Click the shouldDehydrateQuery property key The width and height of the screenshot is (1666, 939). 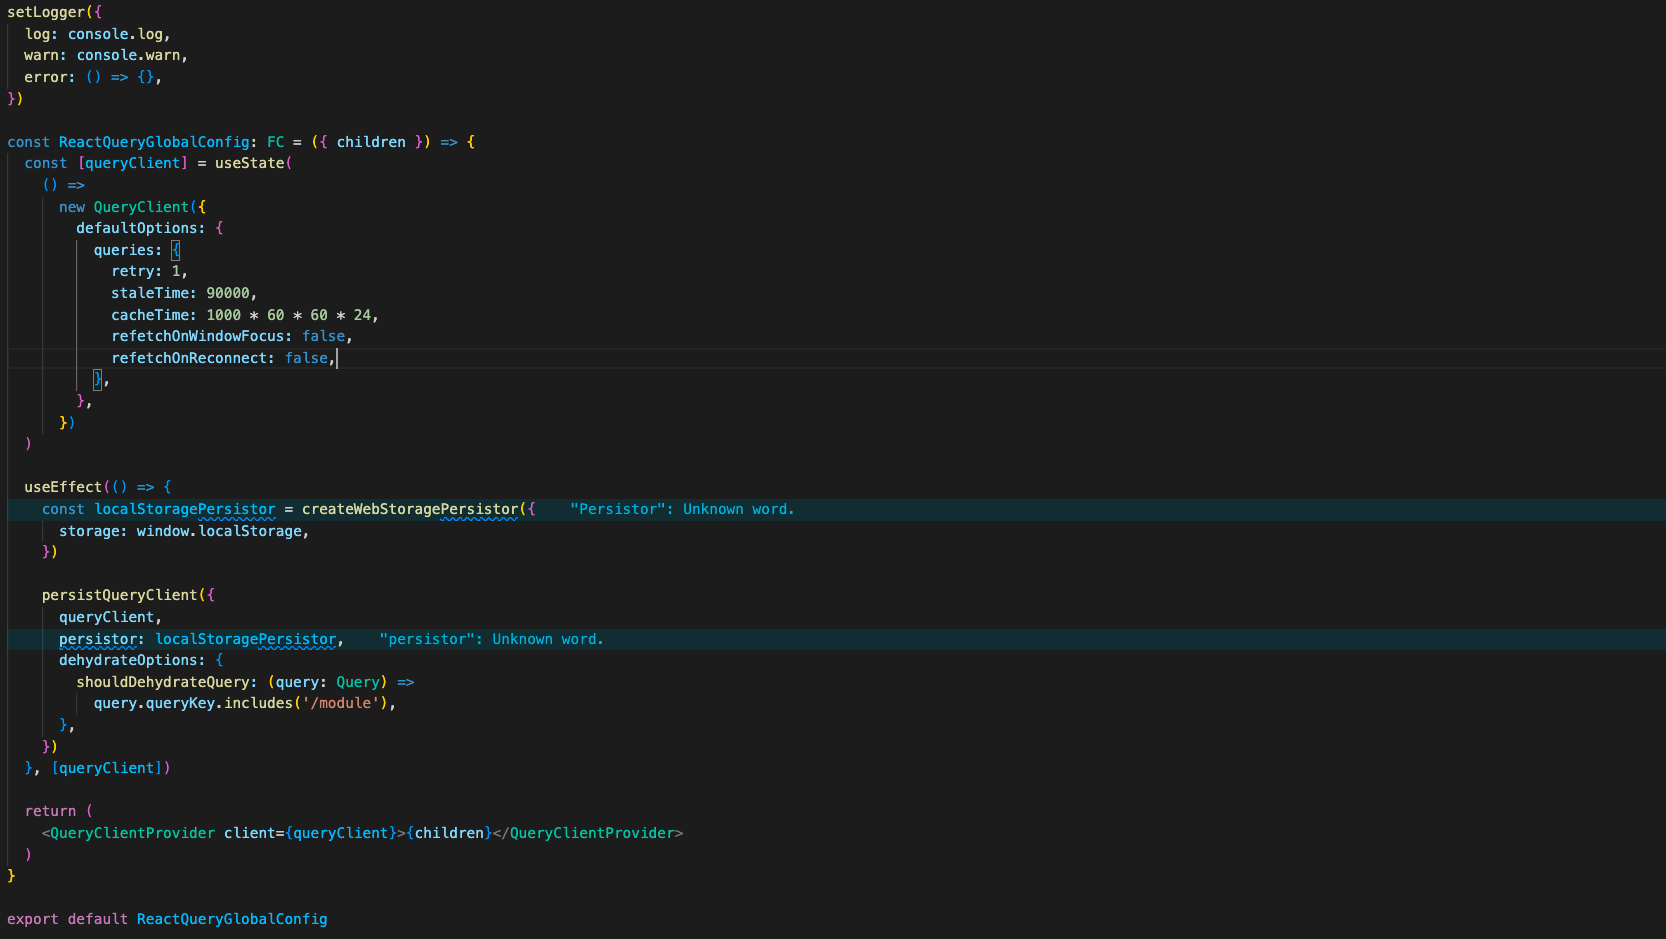pyautogui.click(x=162, y=682)
